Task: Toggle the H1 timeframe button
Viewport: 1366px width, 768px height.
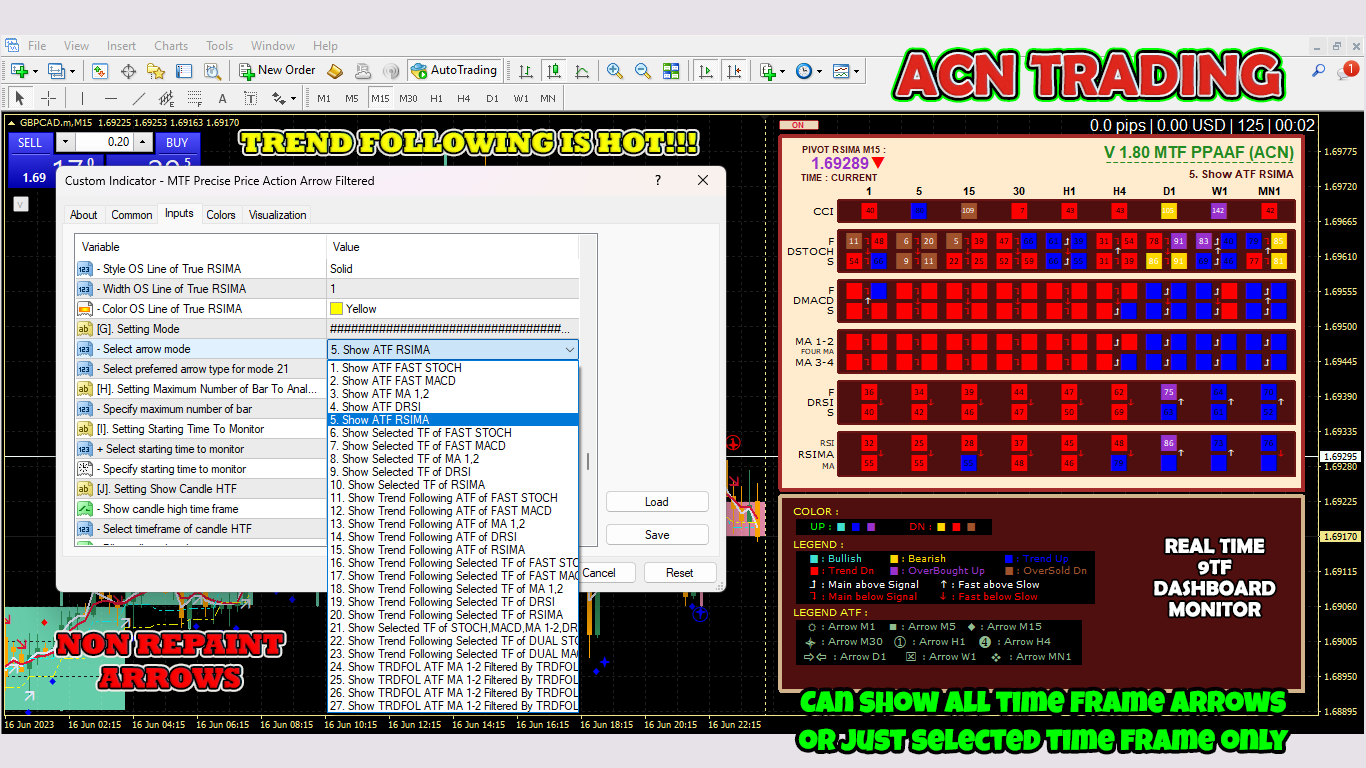Action: click(x=436, y=98)
